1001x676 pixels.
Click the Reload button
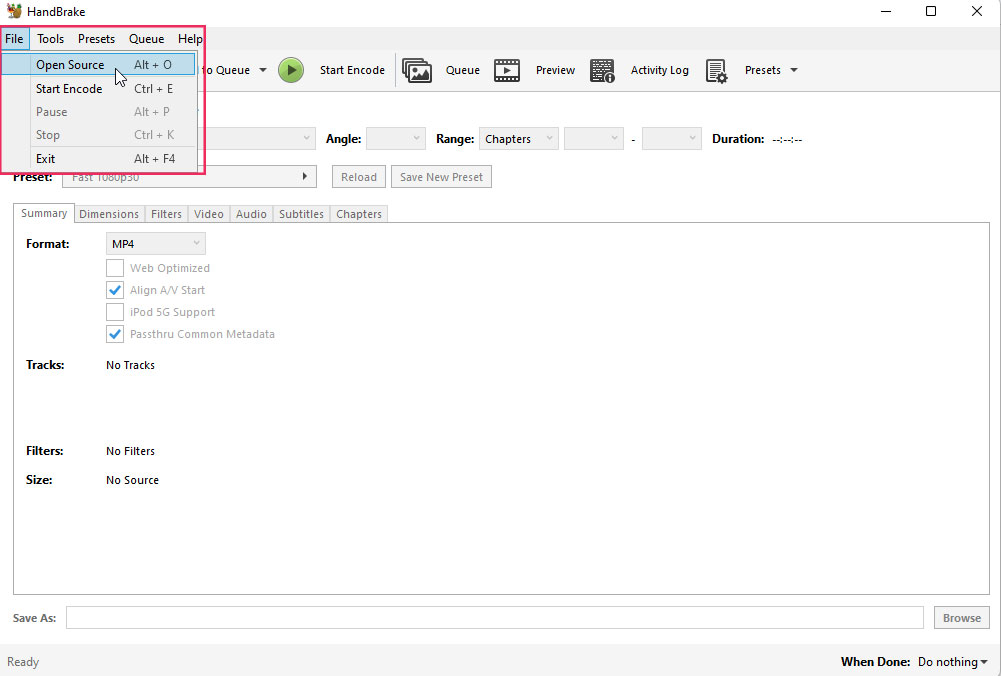[x=359, y=177]
